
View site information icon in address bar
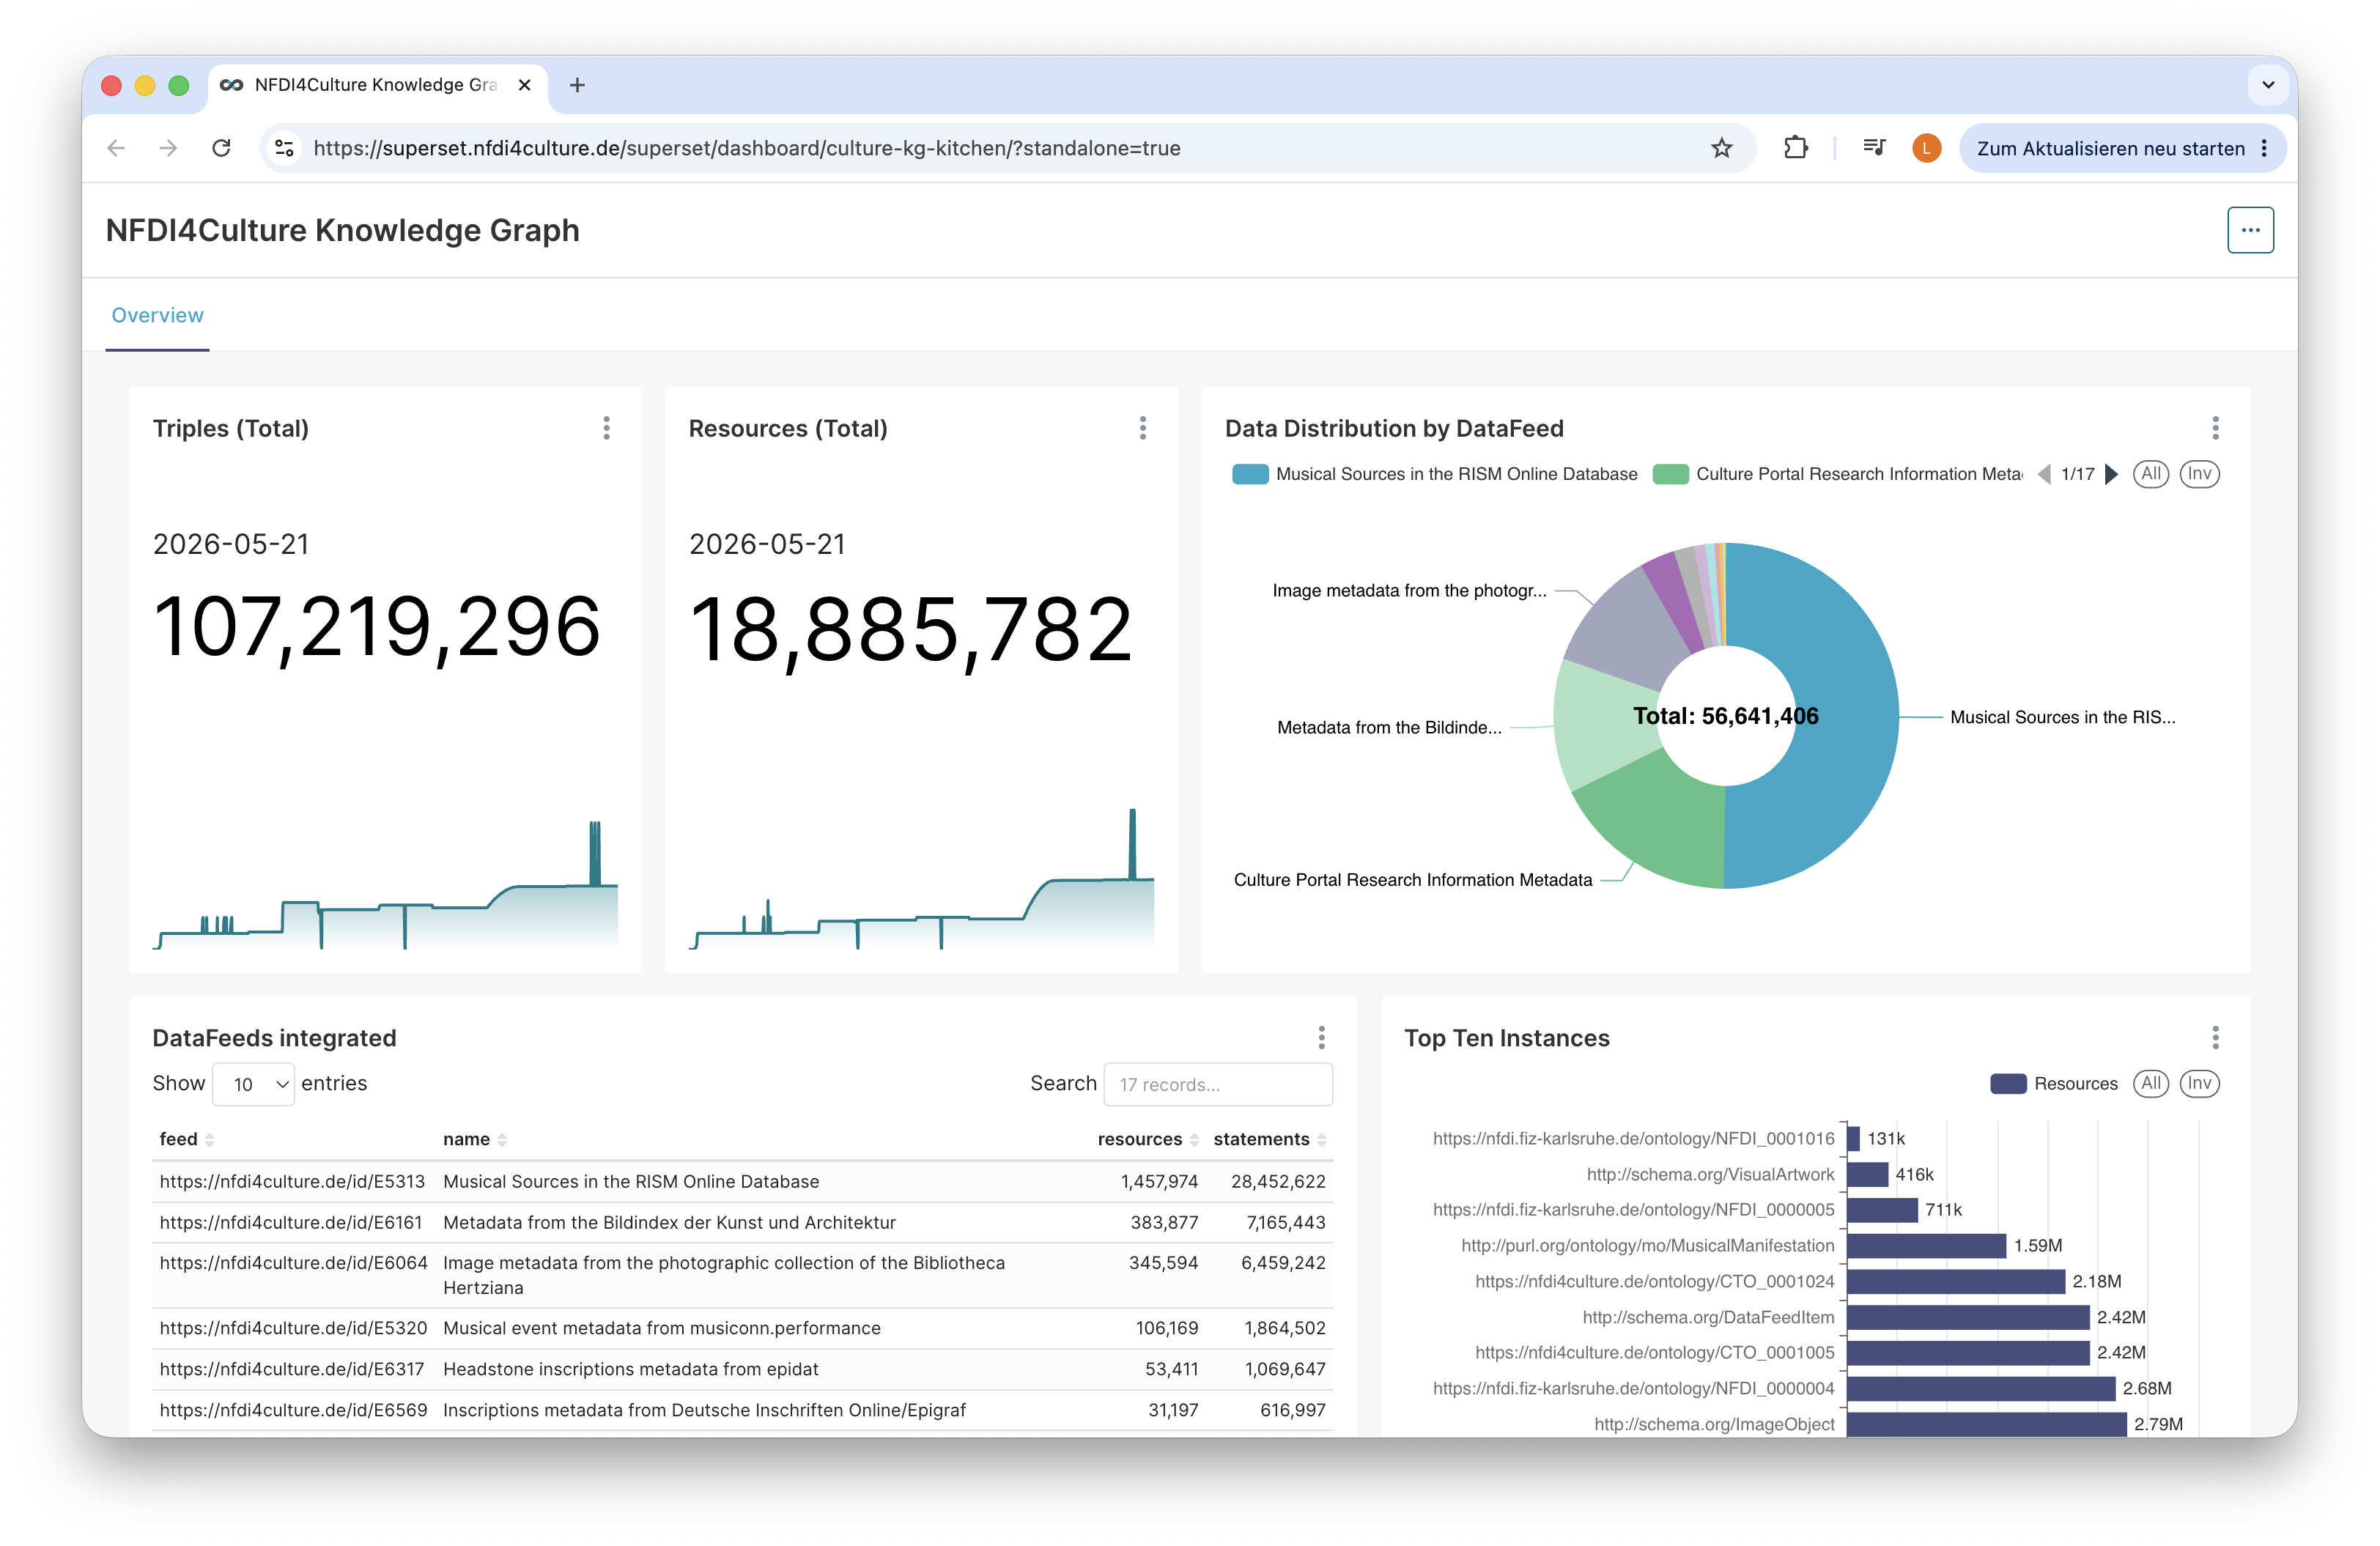click(x=284, y=148)
